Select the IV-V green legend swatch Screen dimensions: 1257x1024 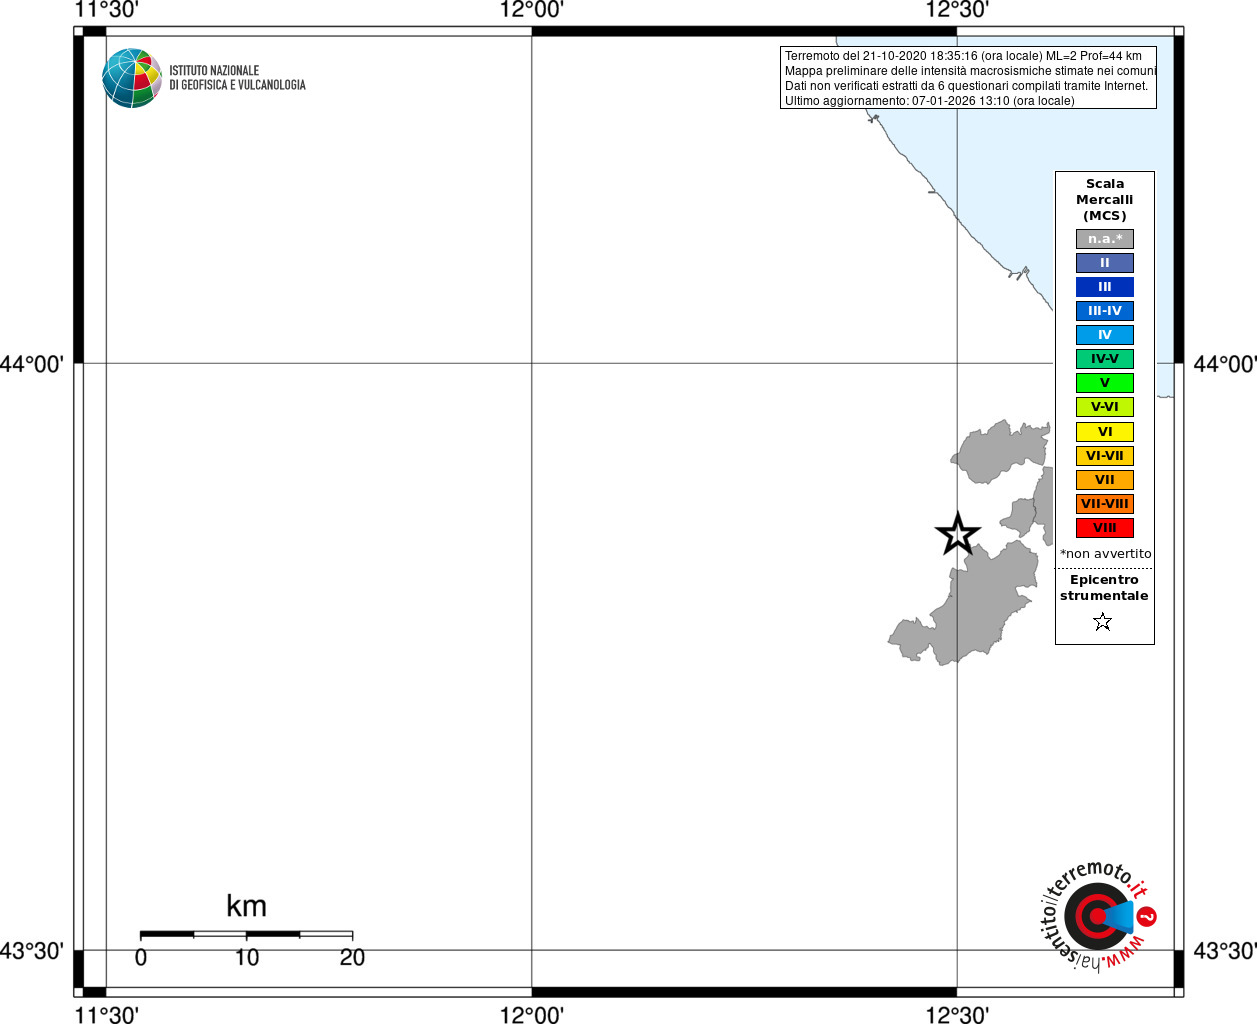click(1105, 359)
